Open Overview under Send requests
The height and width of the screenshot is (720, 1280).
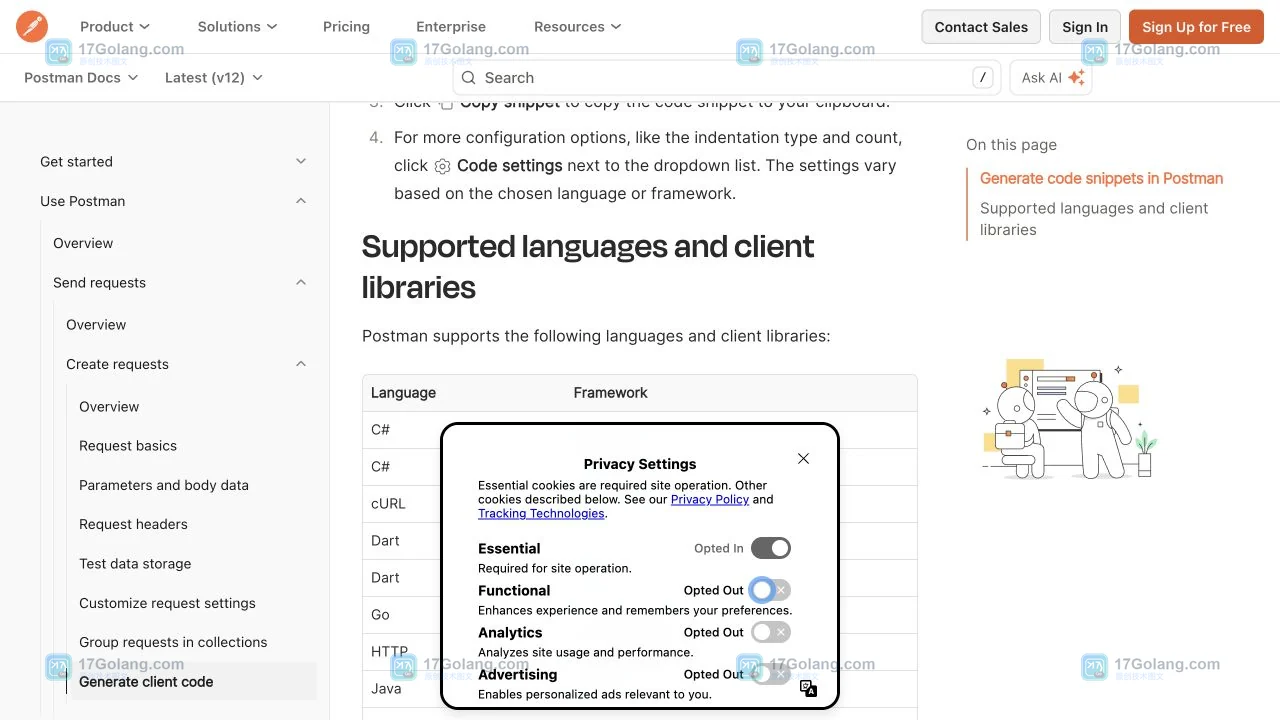click(x=96, y=325)
